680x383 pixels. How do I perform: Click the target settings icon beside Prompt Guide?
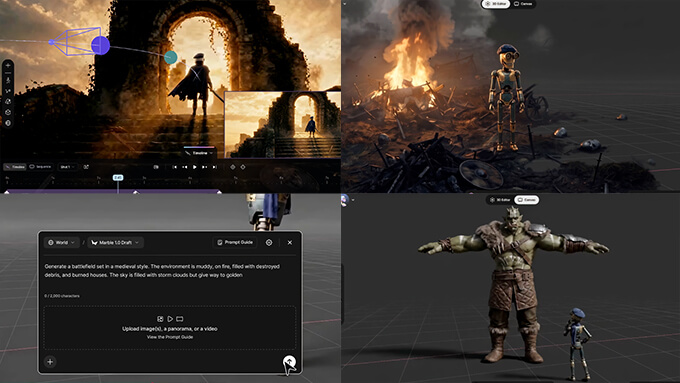[x=269, y=242]
